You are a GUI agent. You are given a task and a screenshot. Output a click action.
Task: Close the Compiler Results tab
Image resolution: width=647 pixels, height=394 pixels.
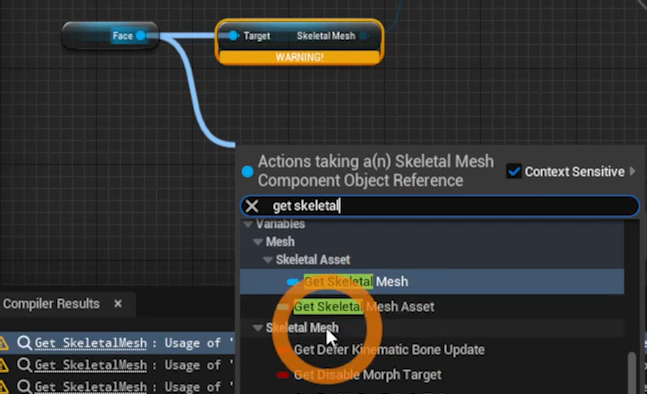[x=118, y=304]
